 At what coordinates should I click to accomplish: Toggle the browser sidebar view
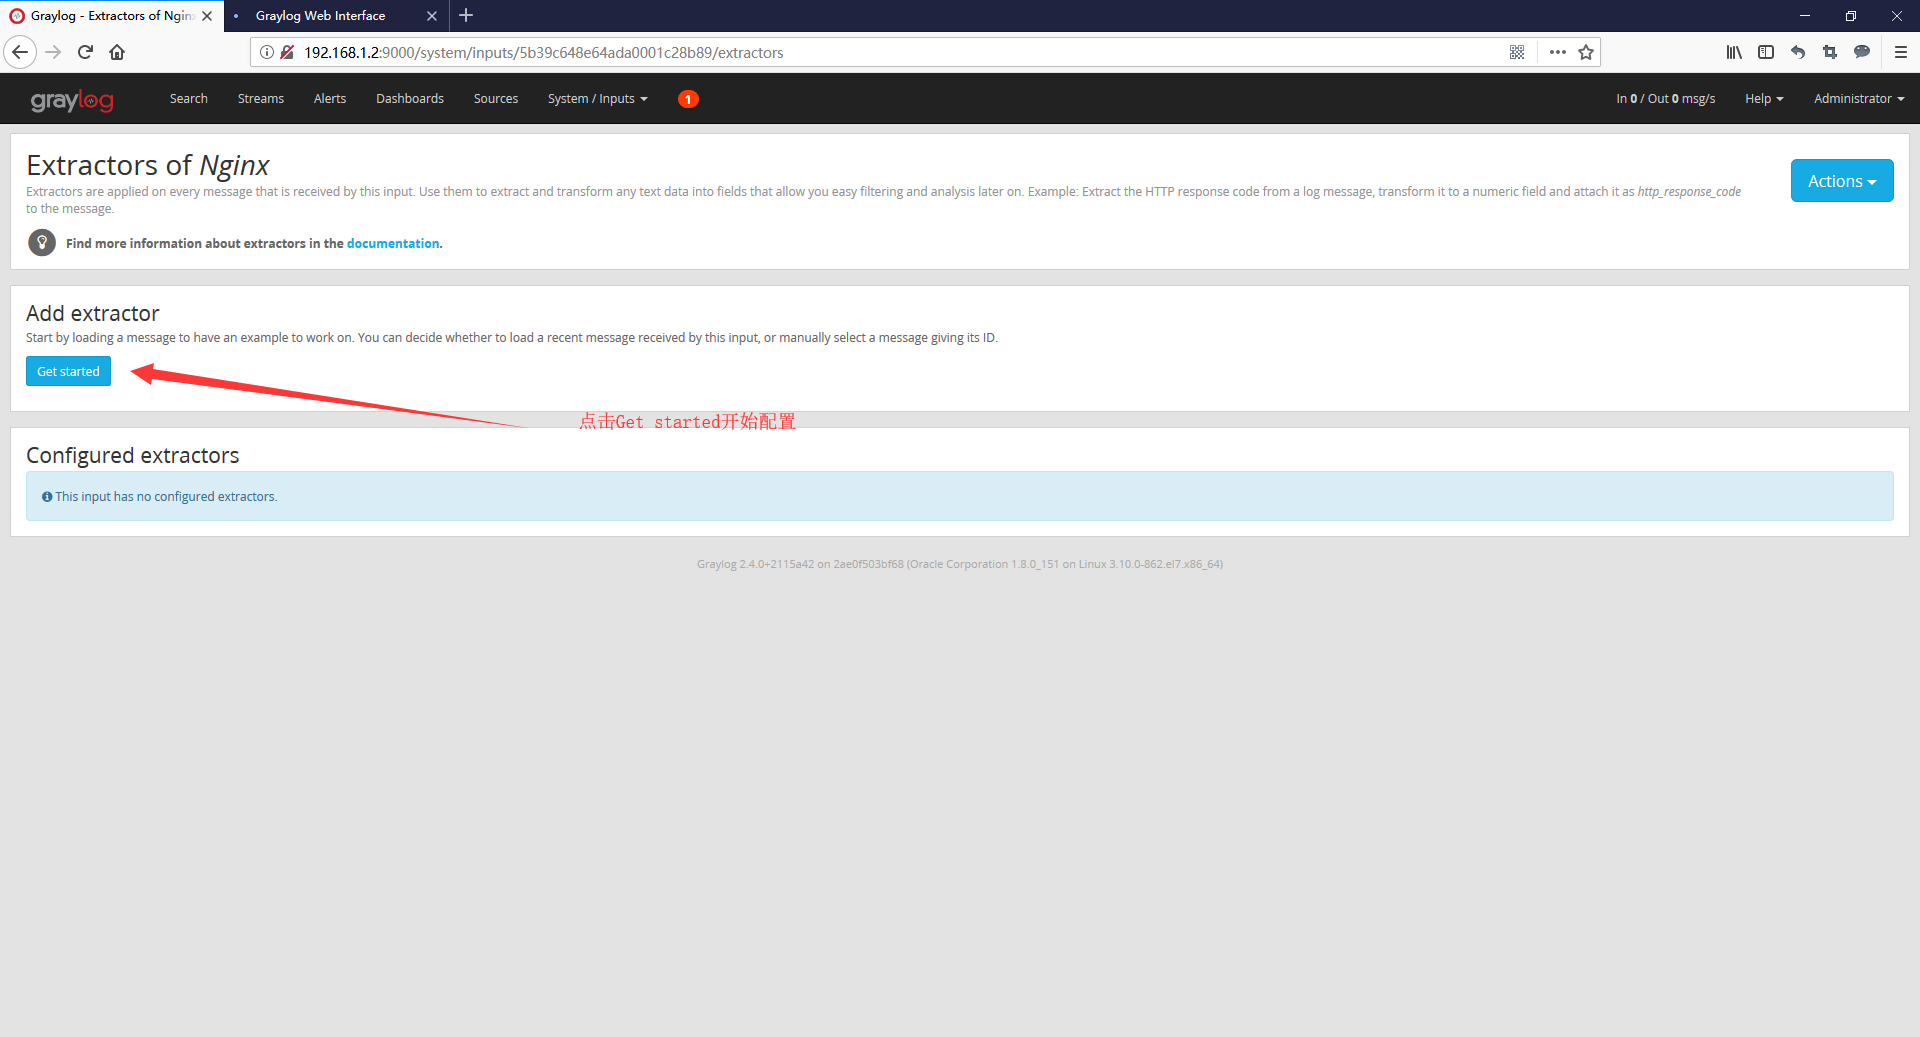point(1766,52)
